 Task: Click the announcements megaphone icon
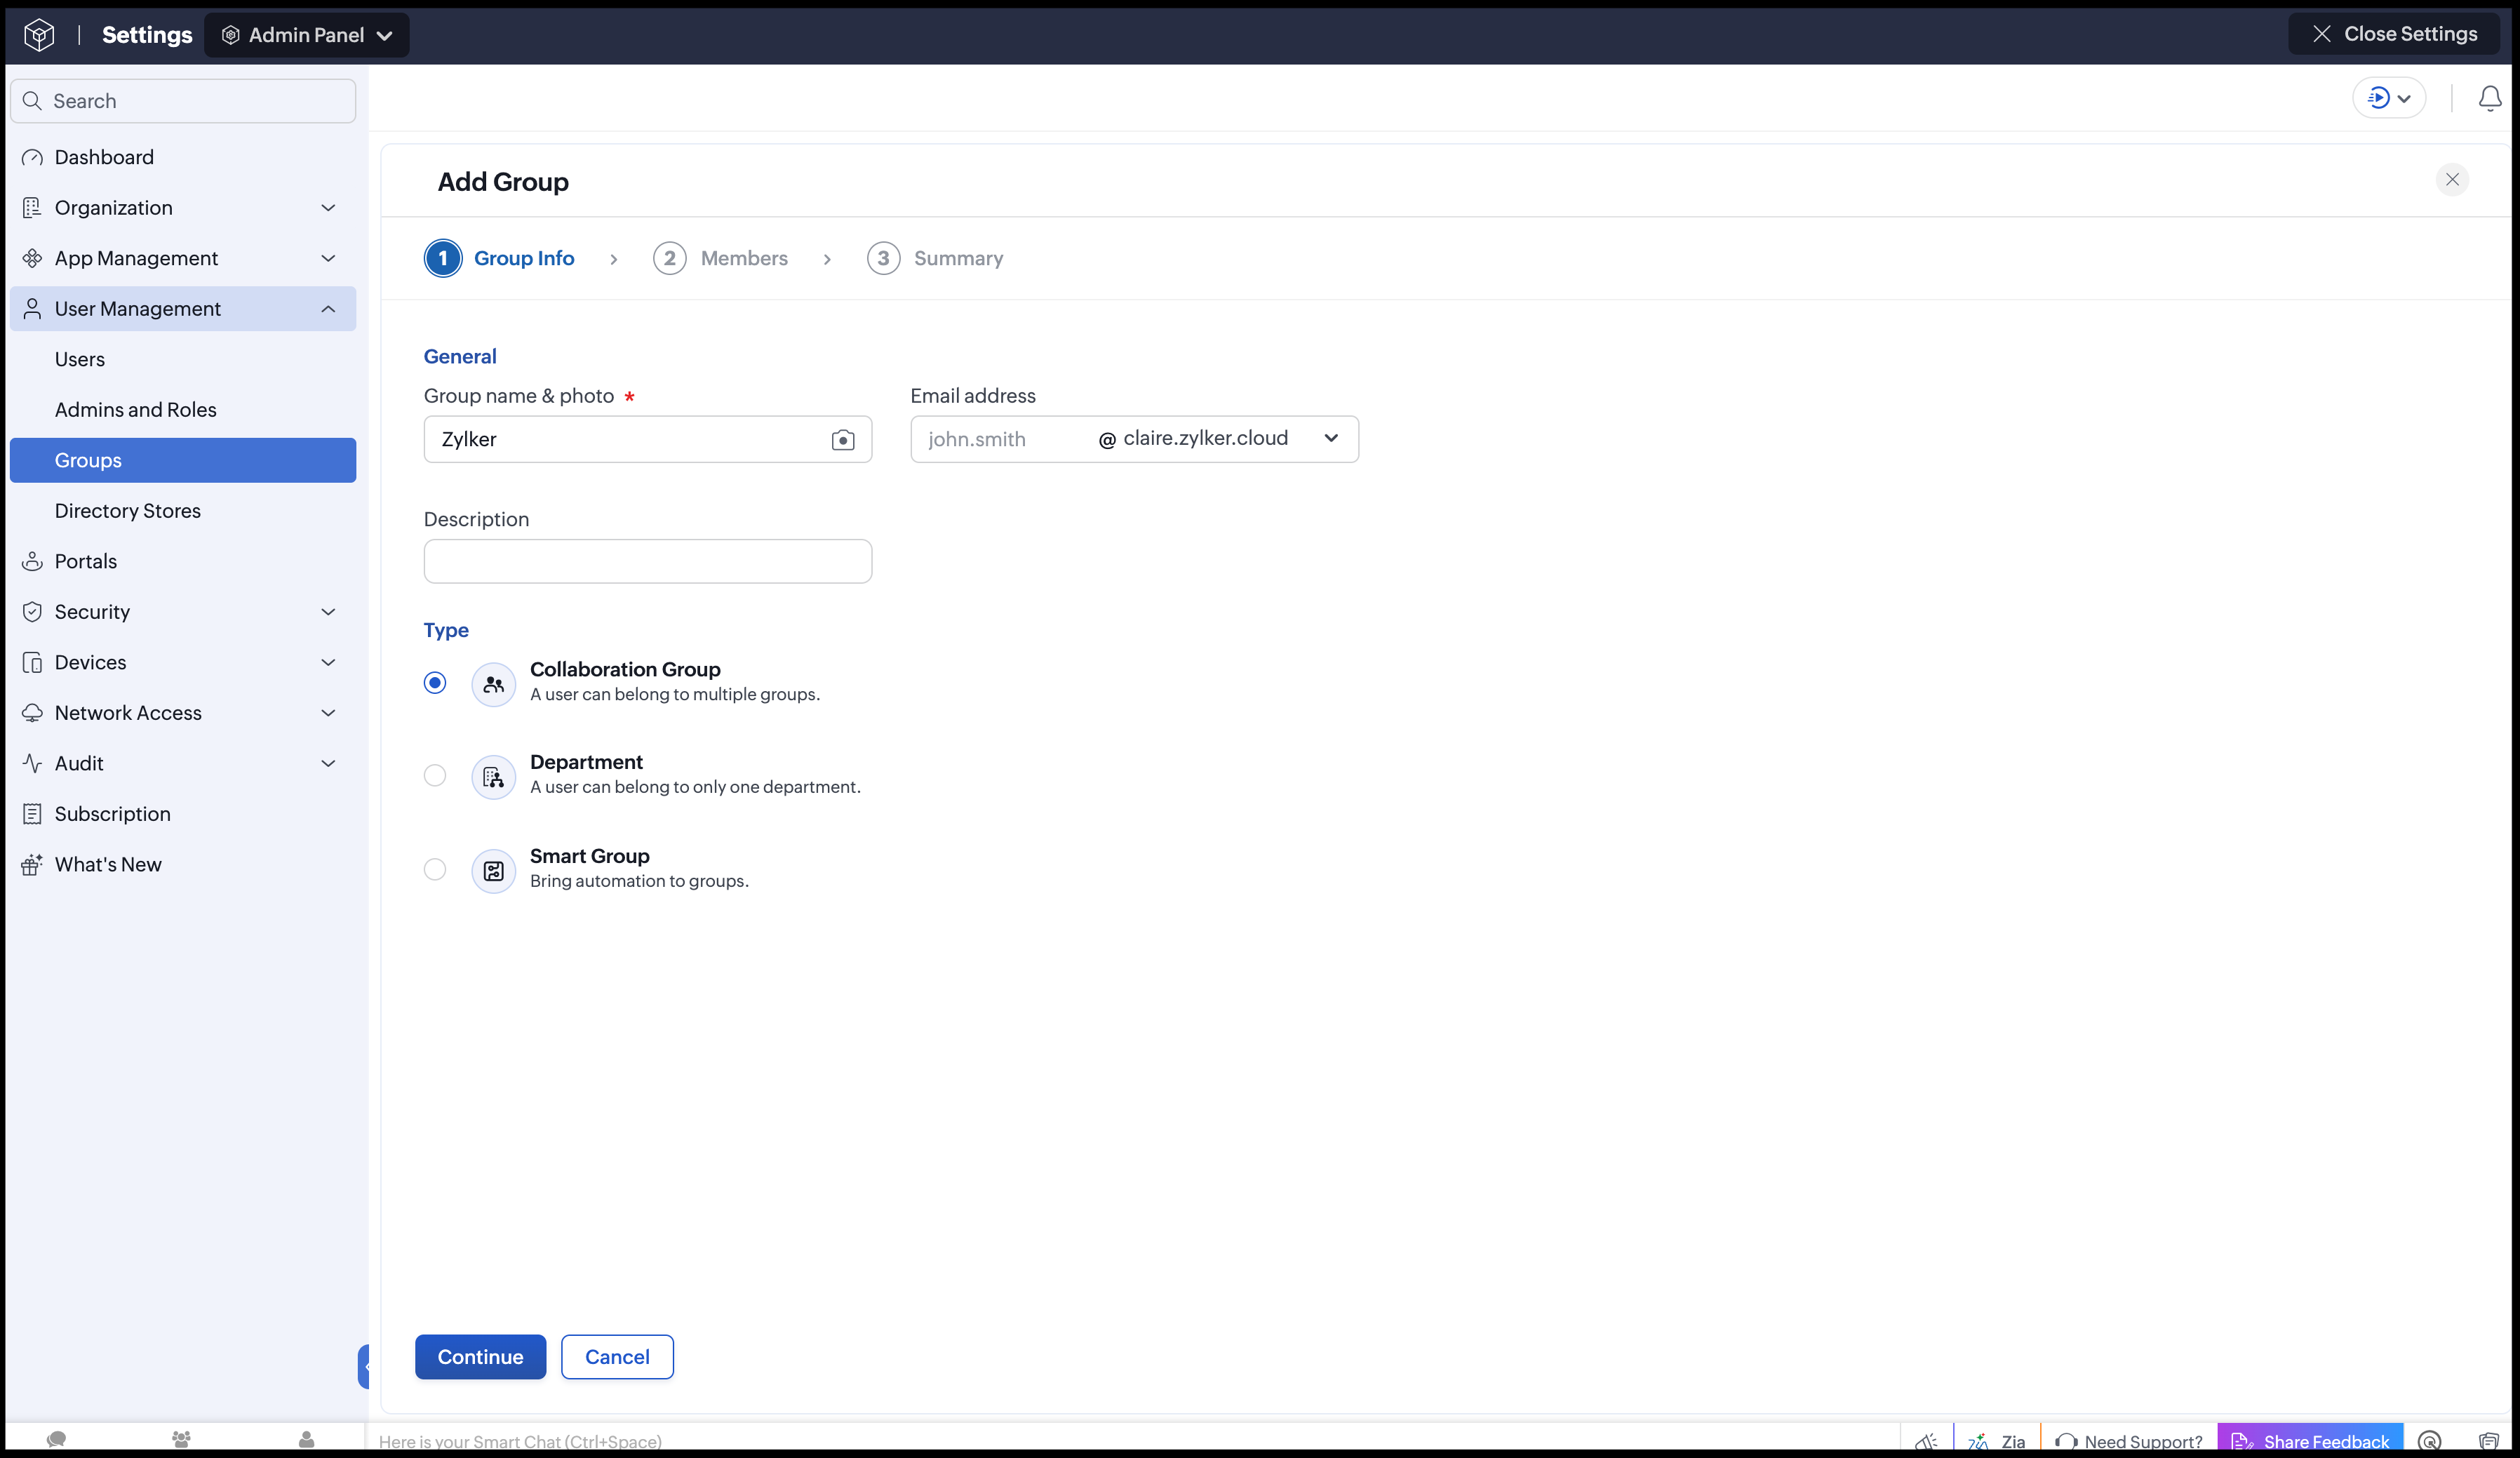click(1926, 1441)
